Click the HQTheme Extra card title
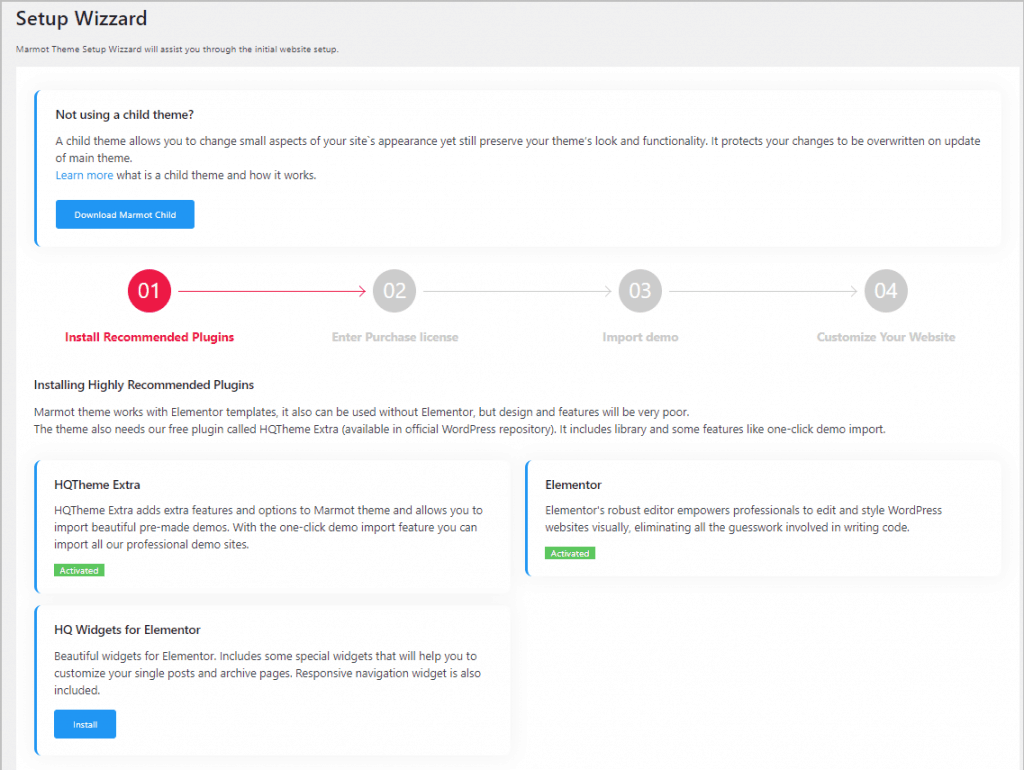1024x770 pixels. pos(97,485)
